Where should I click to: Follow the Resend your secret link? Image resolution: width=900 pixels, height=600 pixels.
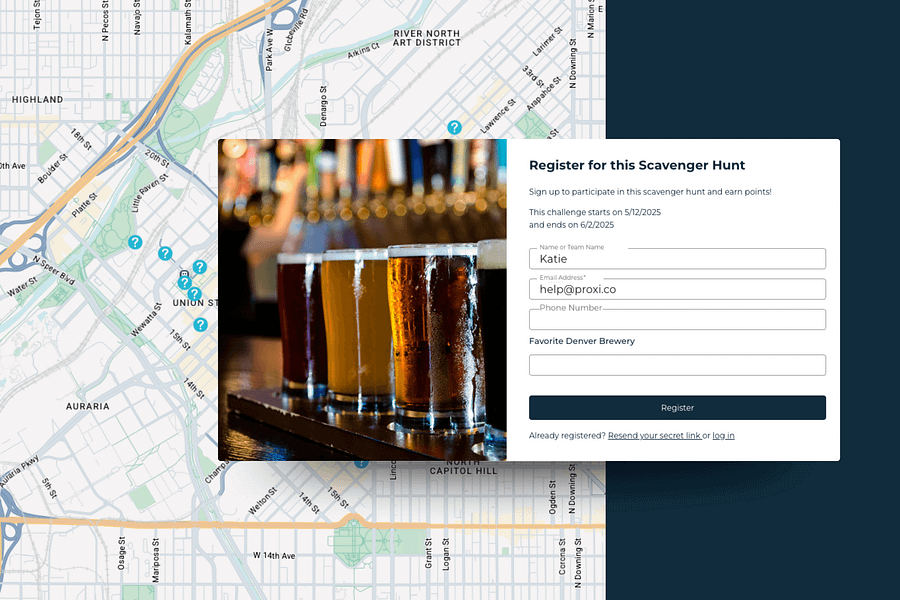coord(654,435)
